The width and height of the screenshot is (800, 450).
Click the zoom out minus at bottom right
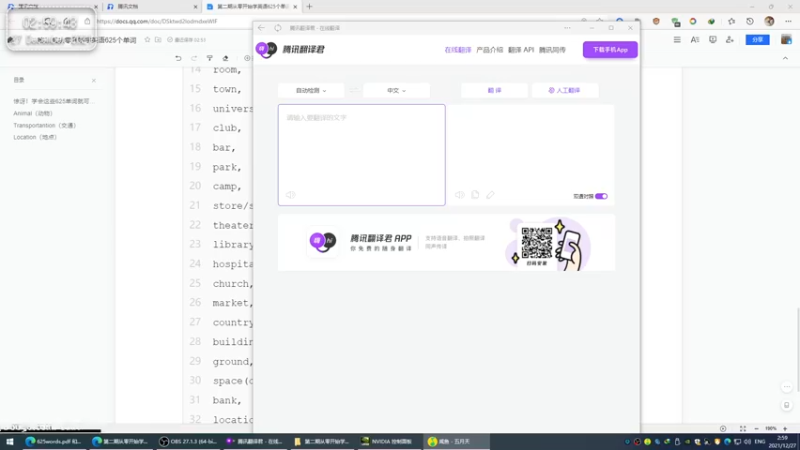click(x=757, y=429)
